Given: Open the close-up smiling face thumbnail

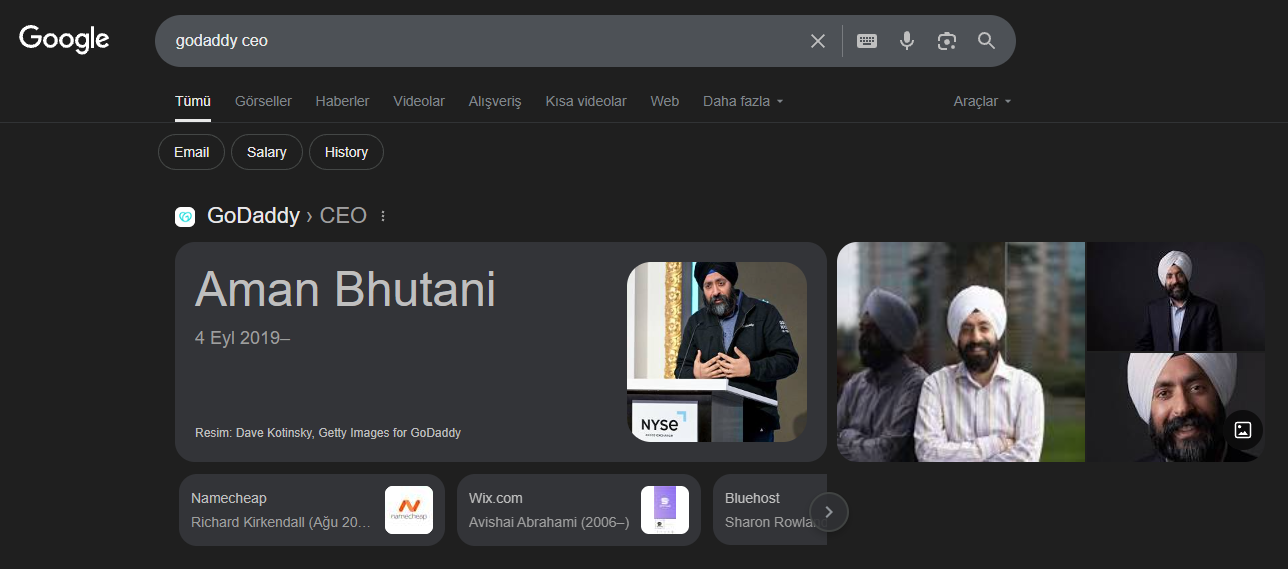Looking at the screenshot, I should [1176, 407].
